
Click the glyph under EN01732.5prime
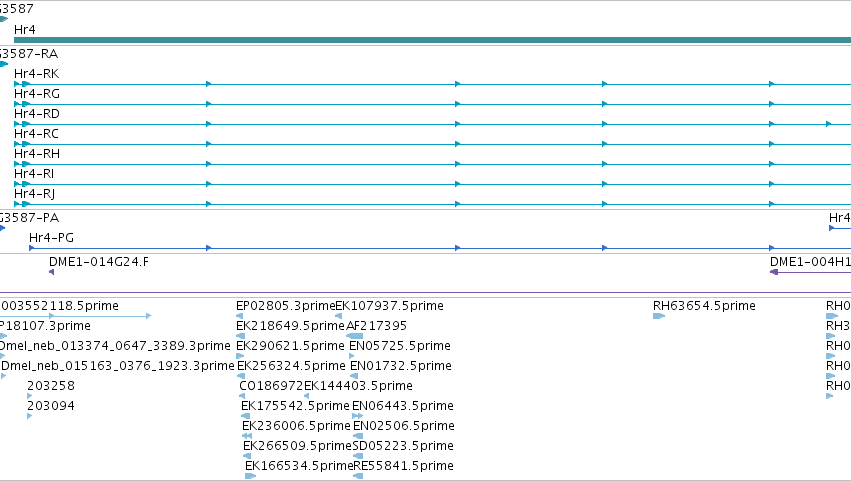point(354,376)
